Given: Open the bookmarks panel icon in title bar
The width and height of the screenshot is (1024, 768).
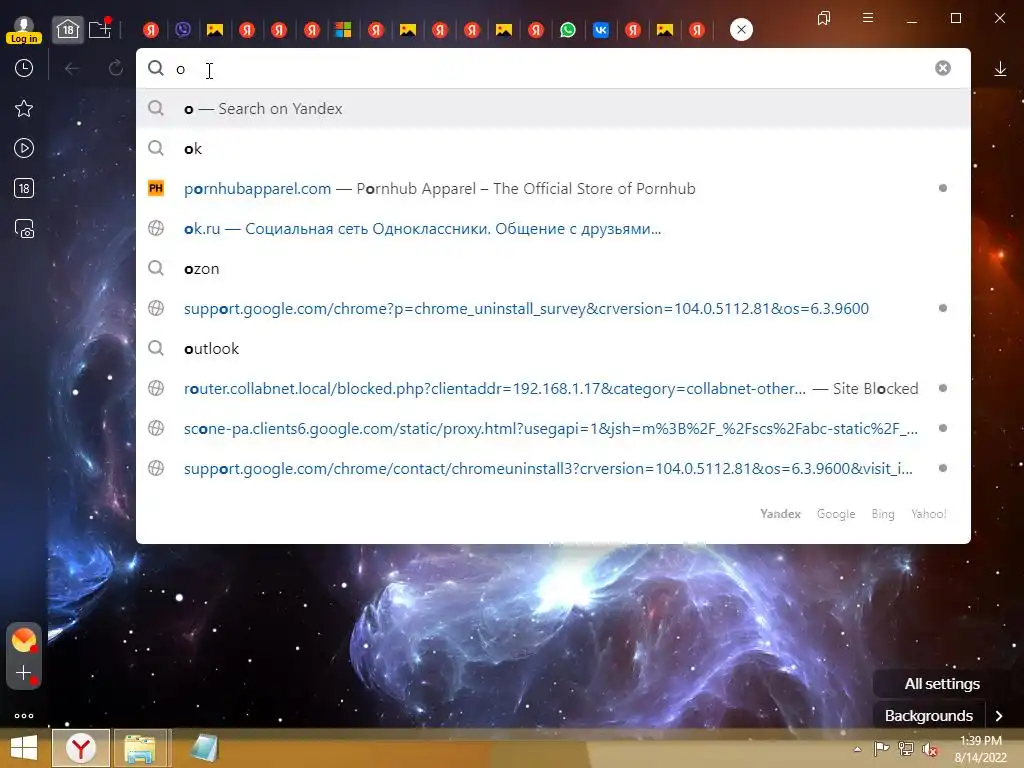Looking at the screenshot, I should [824, 18].
